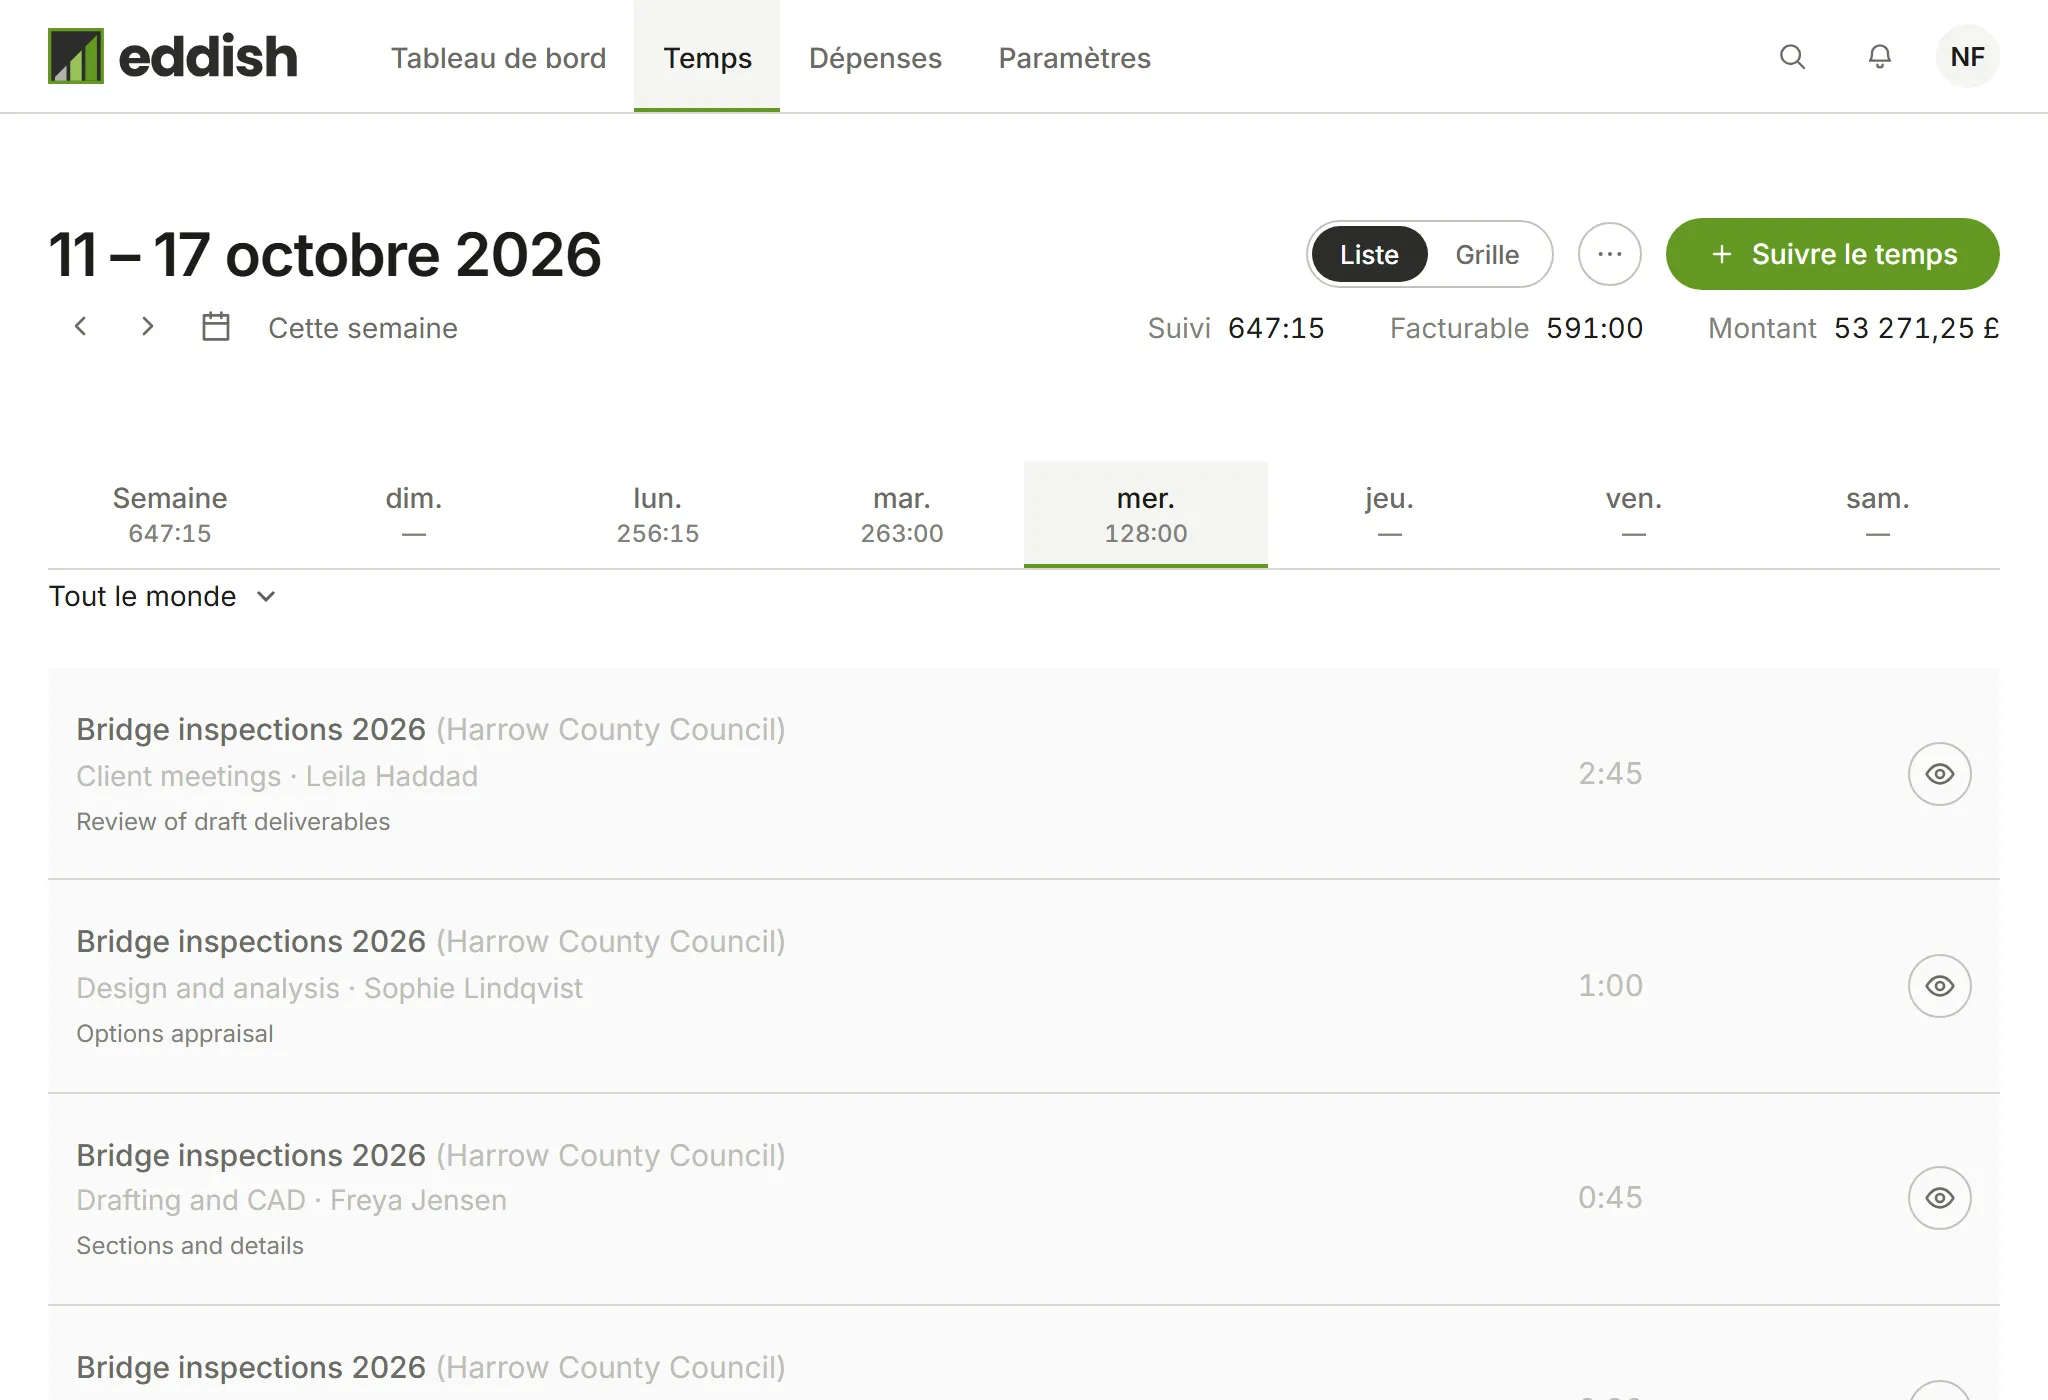Expand the Tout le monde filter dropdown
This screenshot has height=1400, width=2048.
162,596
